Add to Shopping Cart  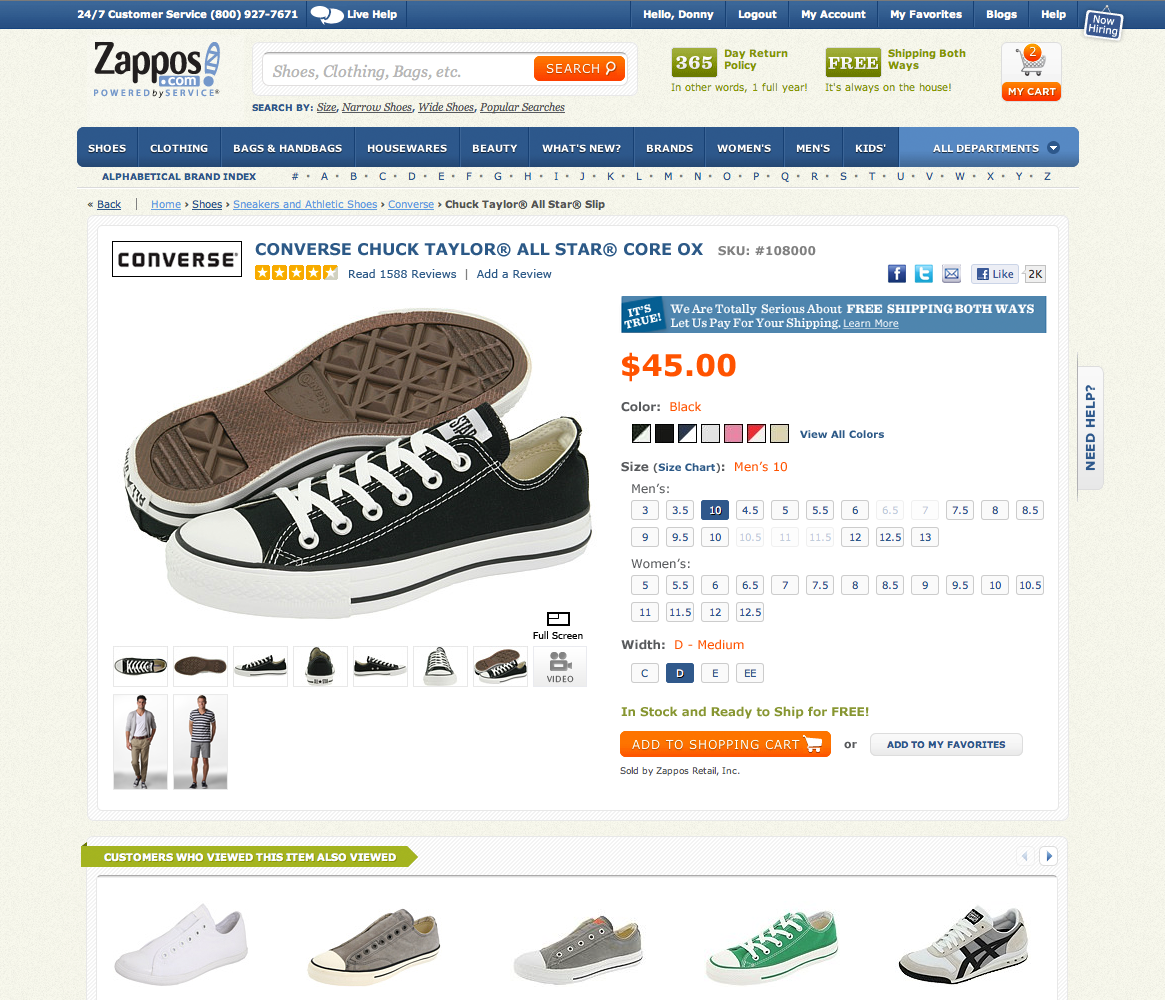coord(725,744)
